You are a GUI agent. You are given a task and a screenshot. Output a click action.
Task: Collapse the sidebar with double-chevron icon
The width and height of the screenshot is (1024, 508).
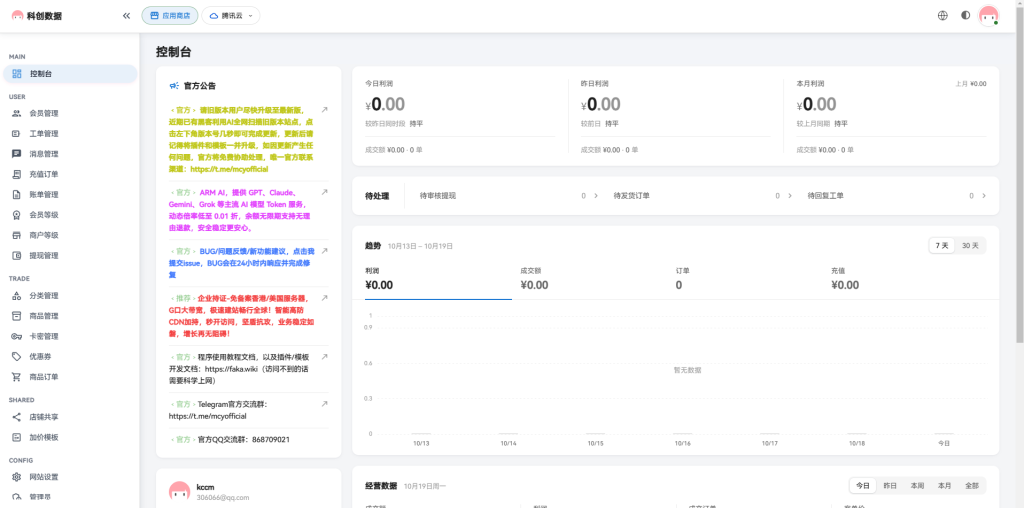pyautogui.click(x=126, y=16)
